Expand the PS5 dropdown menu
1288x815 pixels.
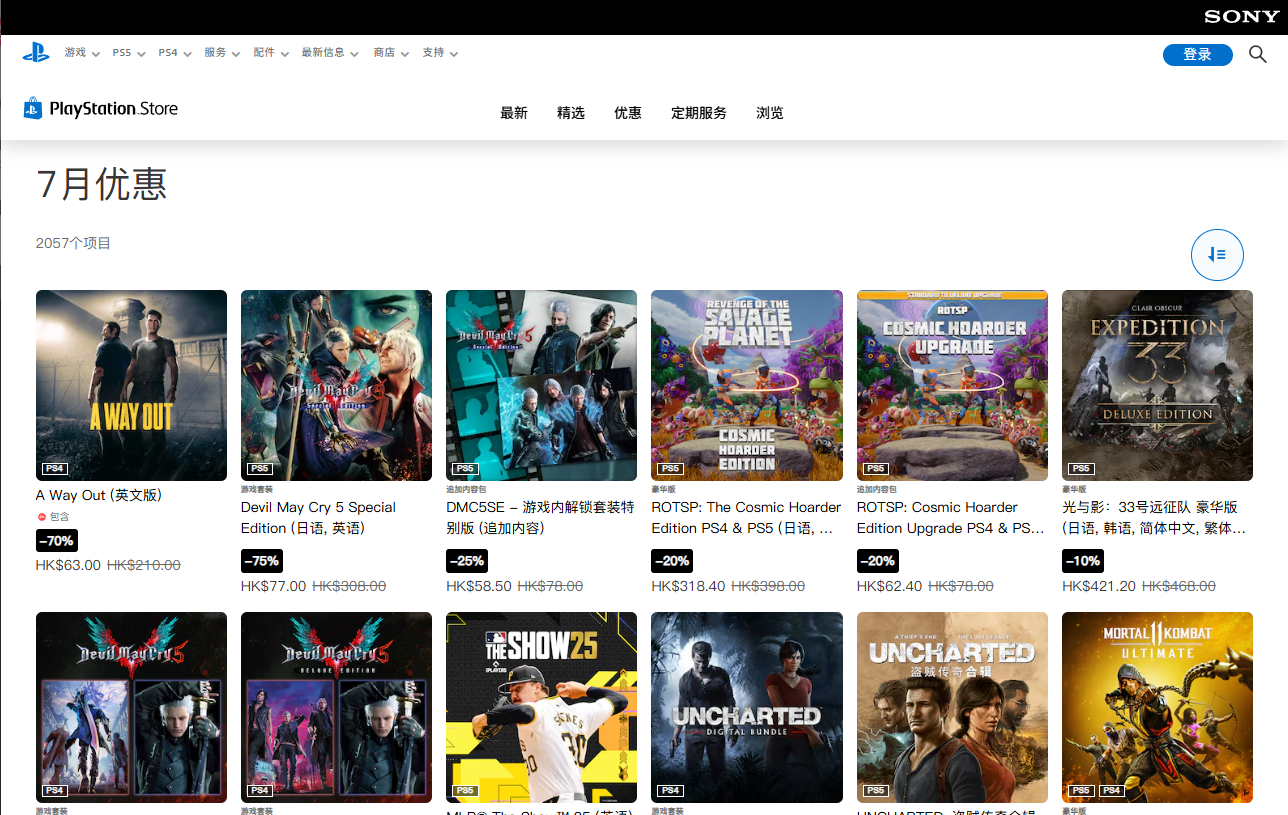point(129,53)
